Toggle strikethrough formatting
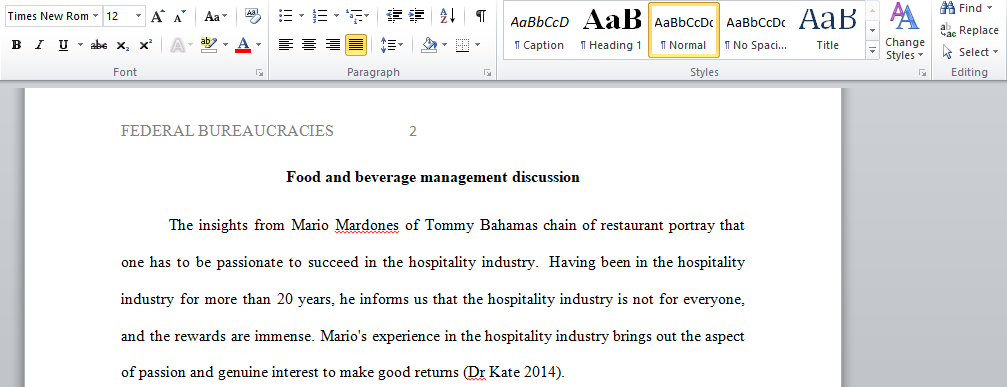The width and height of the screenshot is (1007, 387). (x=98, y=45)
